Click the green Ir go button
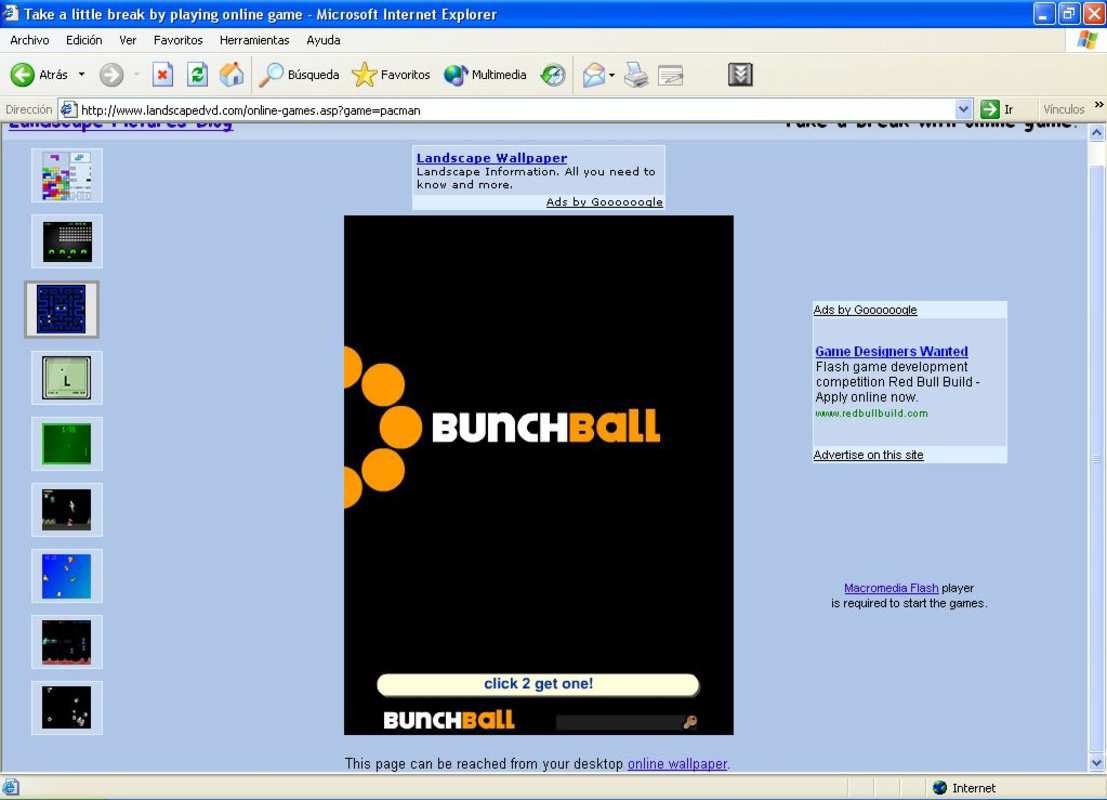This screenshot has height=800, width=1107. [x=998, y=109]
